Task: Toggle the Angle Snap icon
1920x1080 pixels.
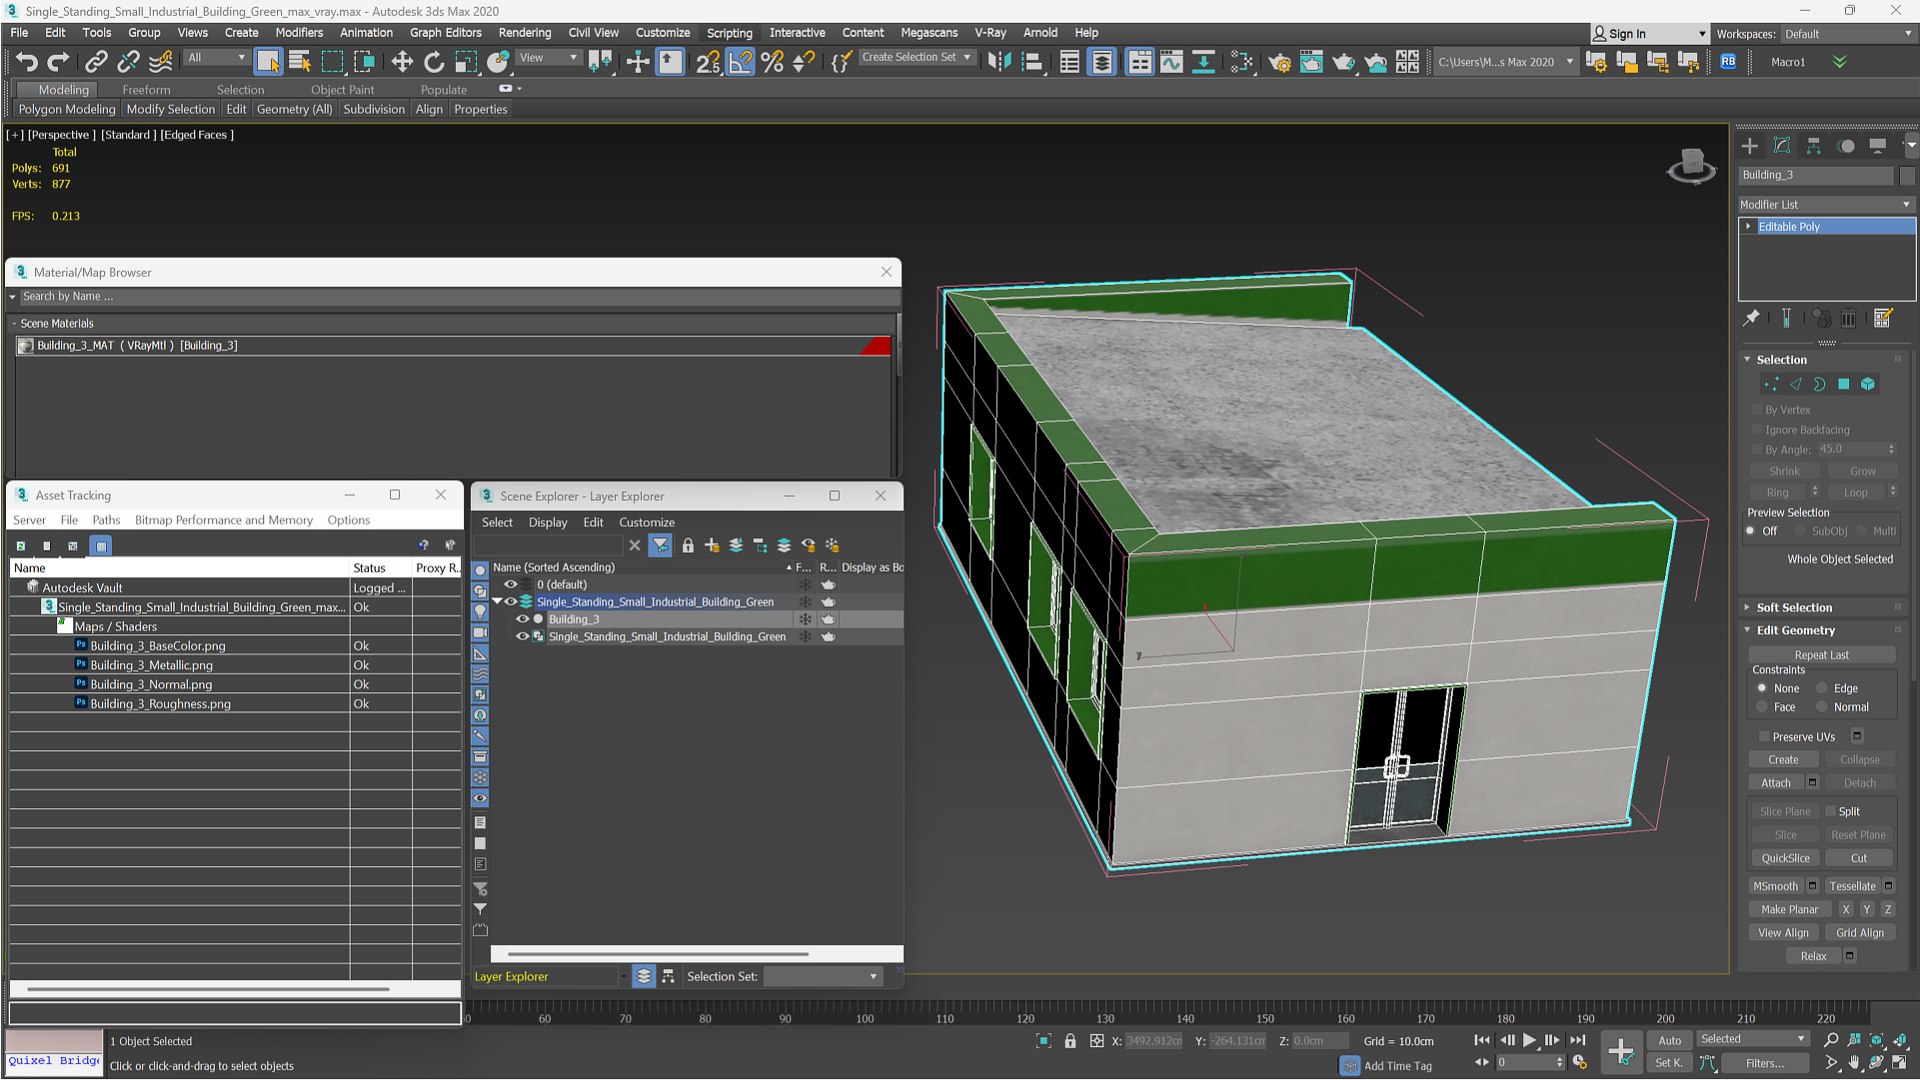Action: [740, 62]
